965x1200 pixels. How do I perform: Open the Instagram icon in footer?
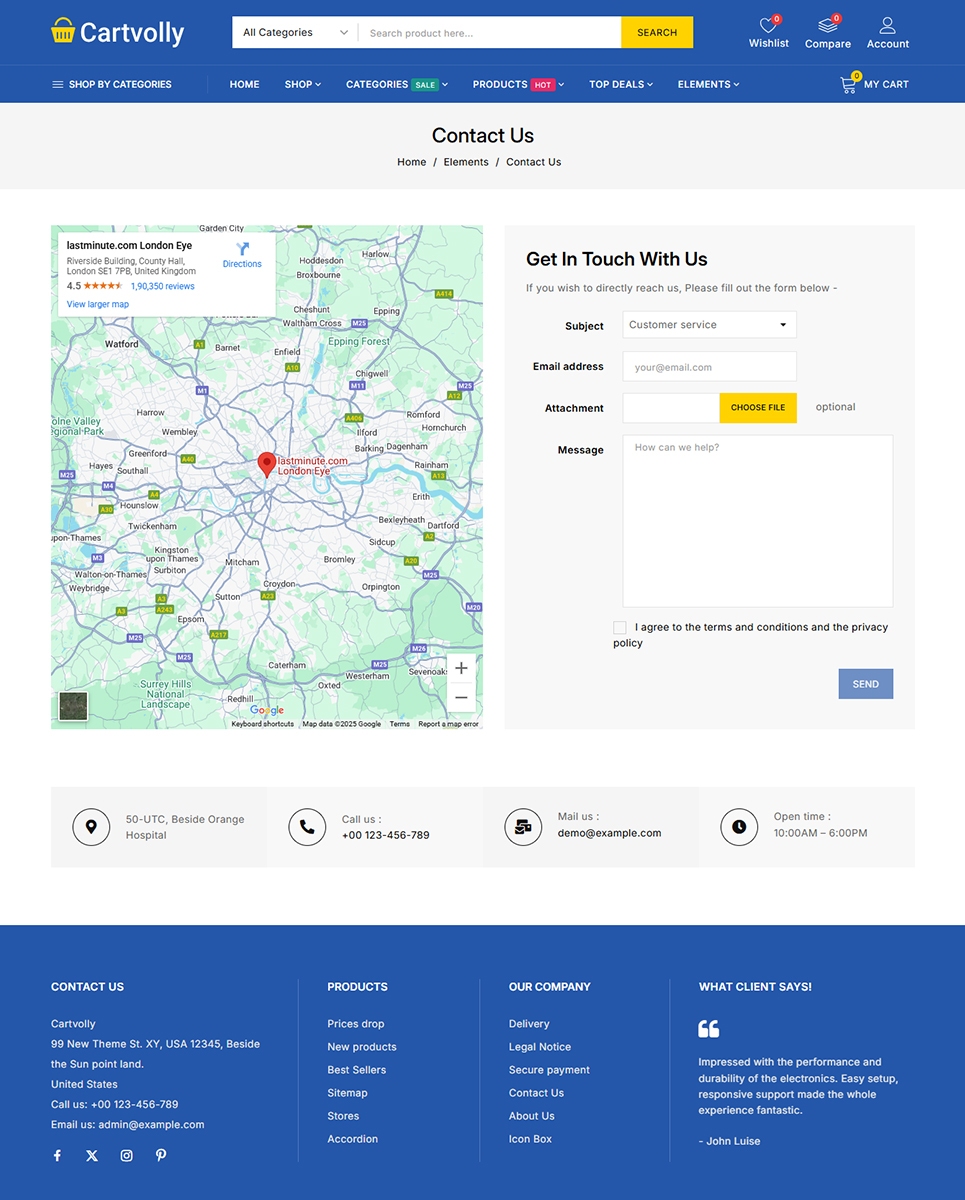point(126,1155)
